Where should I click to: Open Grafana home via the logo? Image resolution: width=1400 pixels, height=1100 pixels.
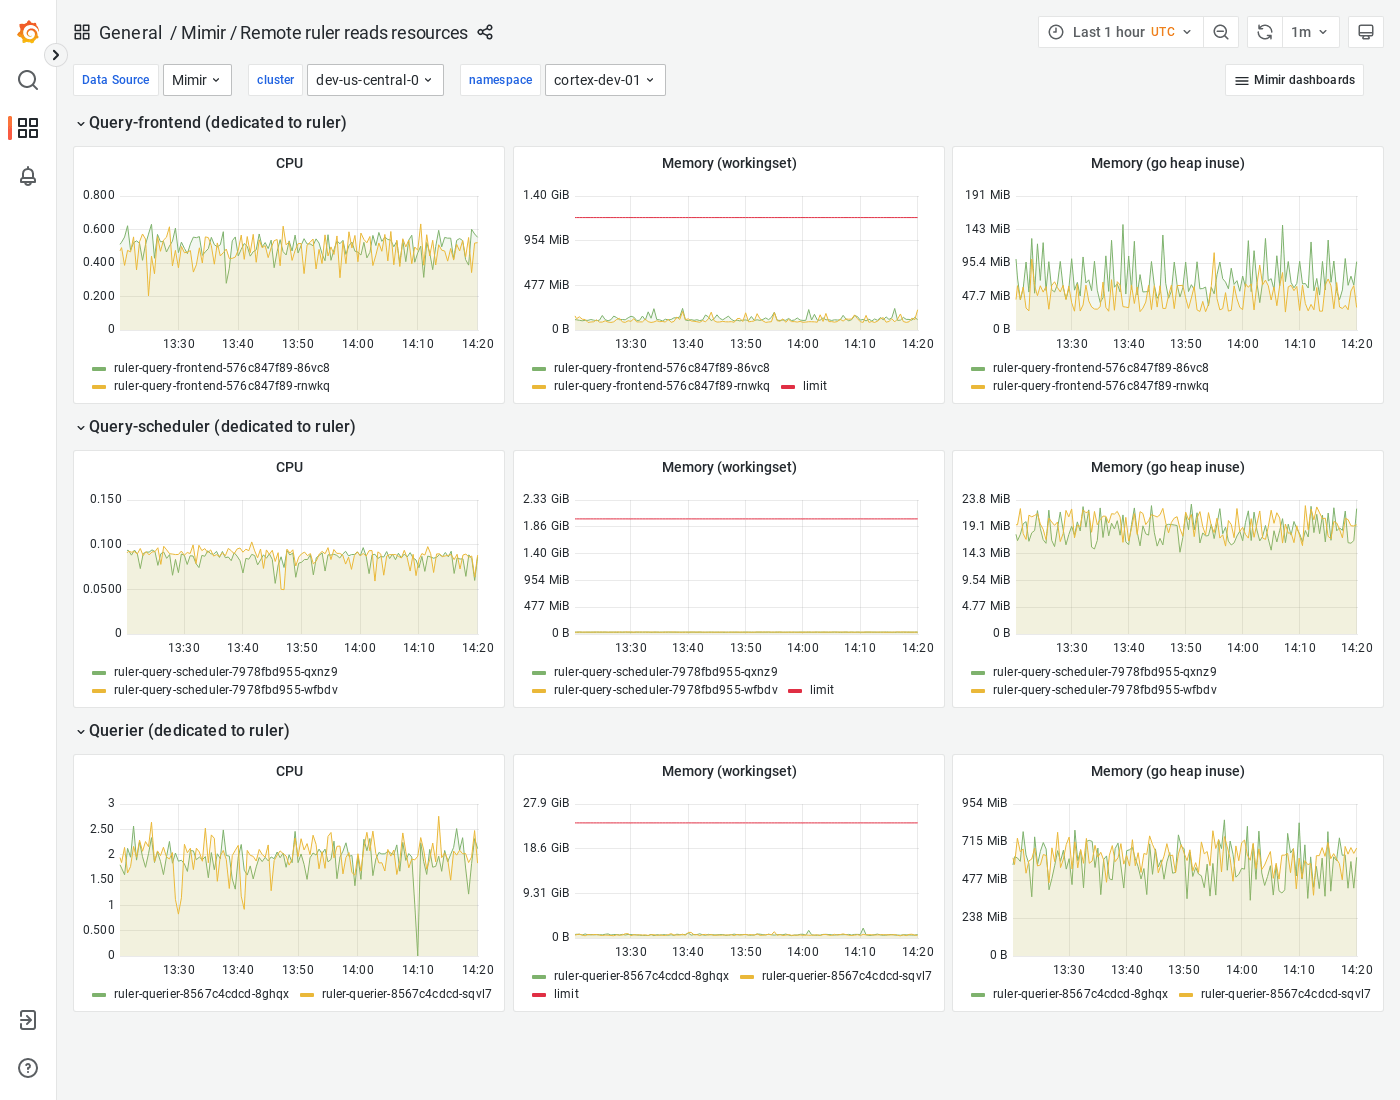pos(28,31)
